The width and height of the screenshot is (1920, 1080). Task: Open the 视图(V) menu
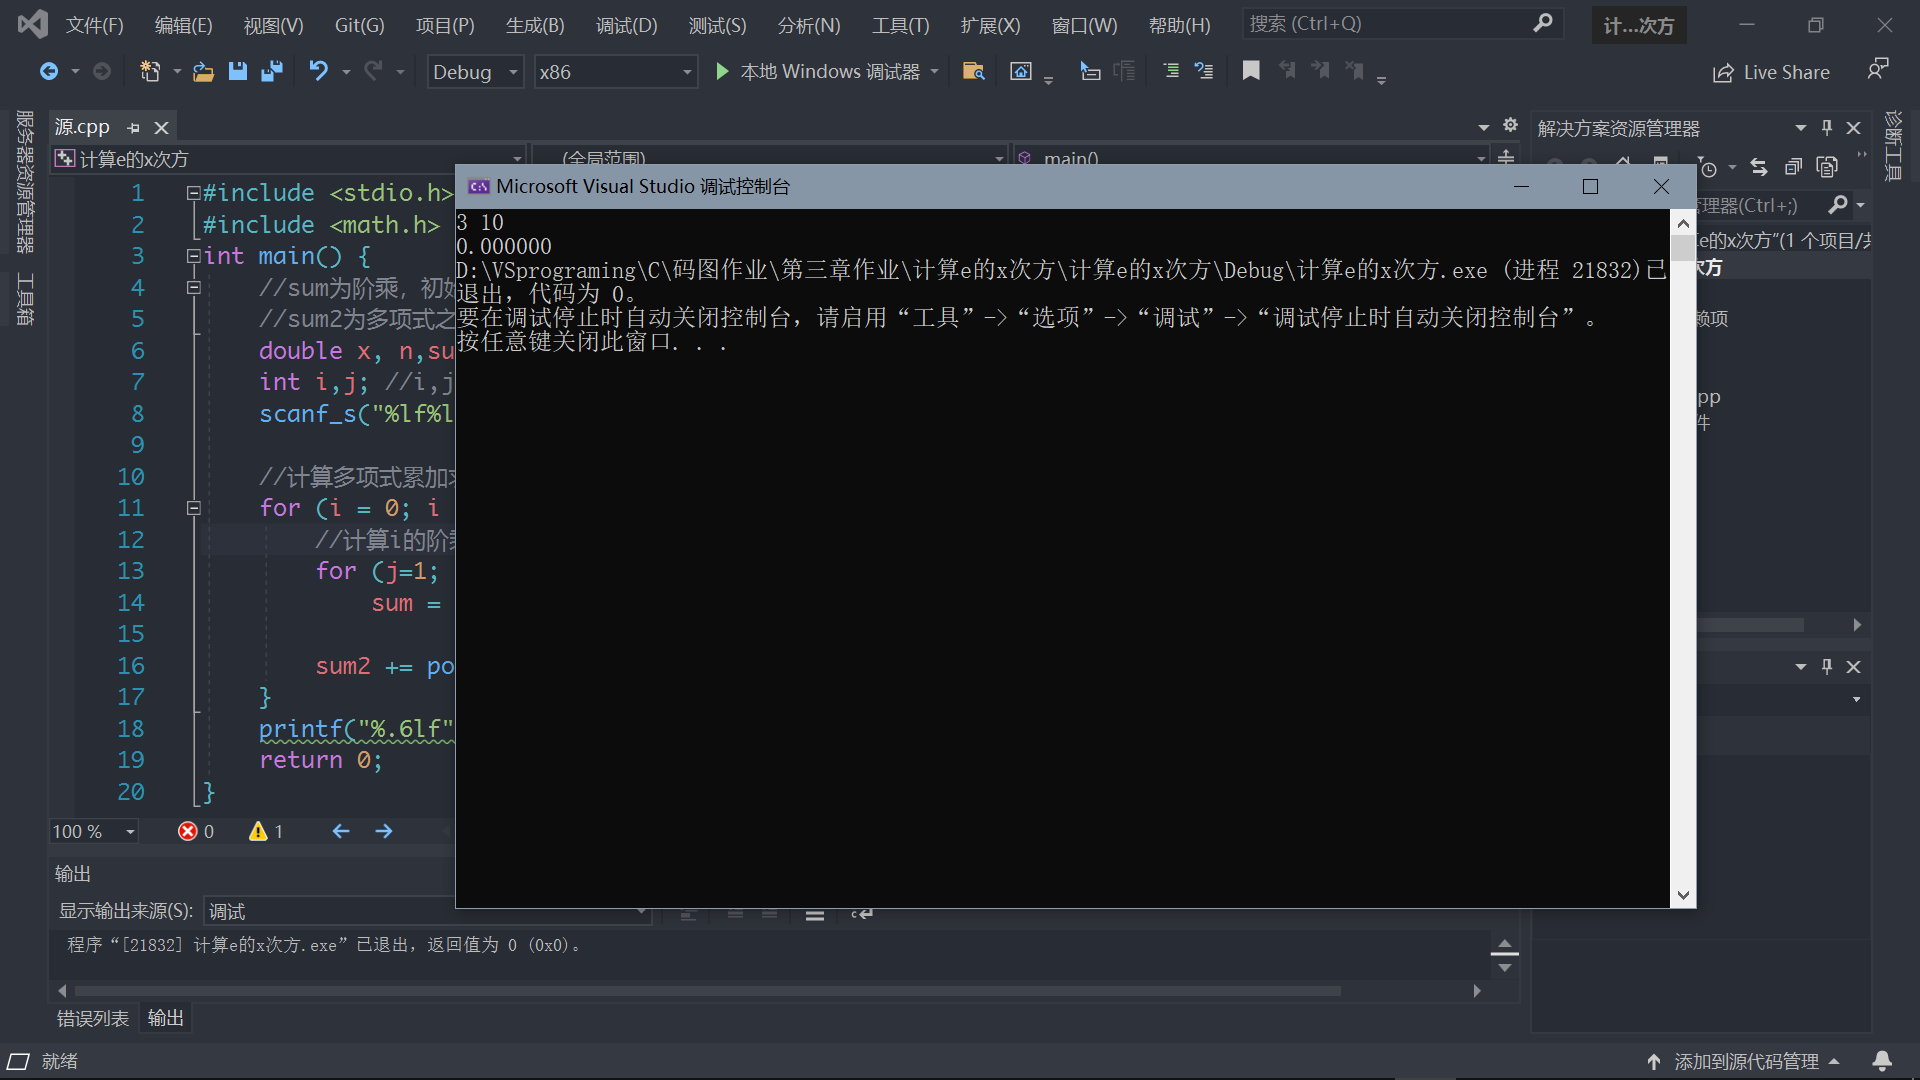tap(273, 25)
